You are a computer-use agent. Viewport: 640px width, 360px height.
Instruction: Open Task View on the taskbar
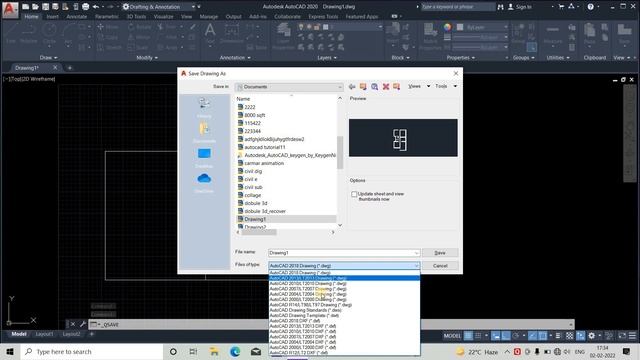coord(193,351)
